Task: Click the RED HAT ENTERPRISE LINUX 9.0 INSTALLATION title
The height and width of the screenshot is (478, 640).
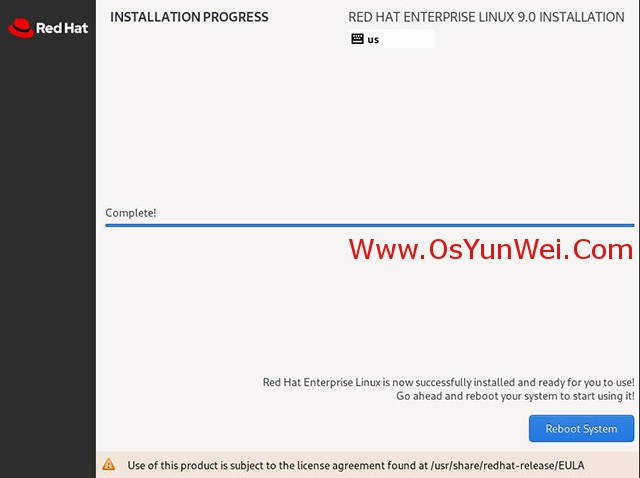Action: click(x=486, y=17)
